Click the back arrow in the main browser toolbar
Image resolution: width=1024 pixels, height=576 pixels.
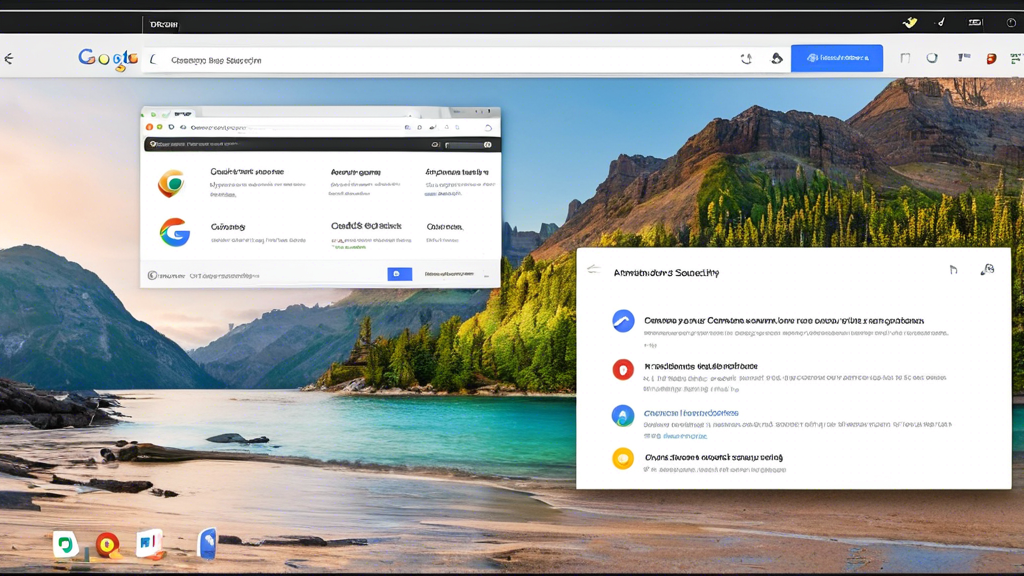click(x=9, y=59)
